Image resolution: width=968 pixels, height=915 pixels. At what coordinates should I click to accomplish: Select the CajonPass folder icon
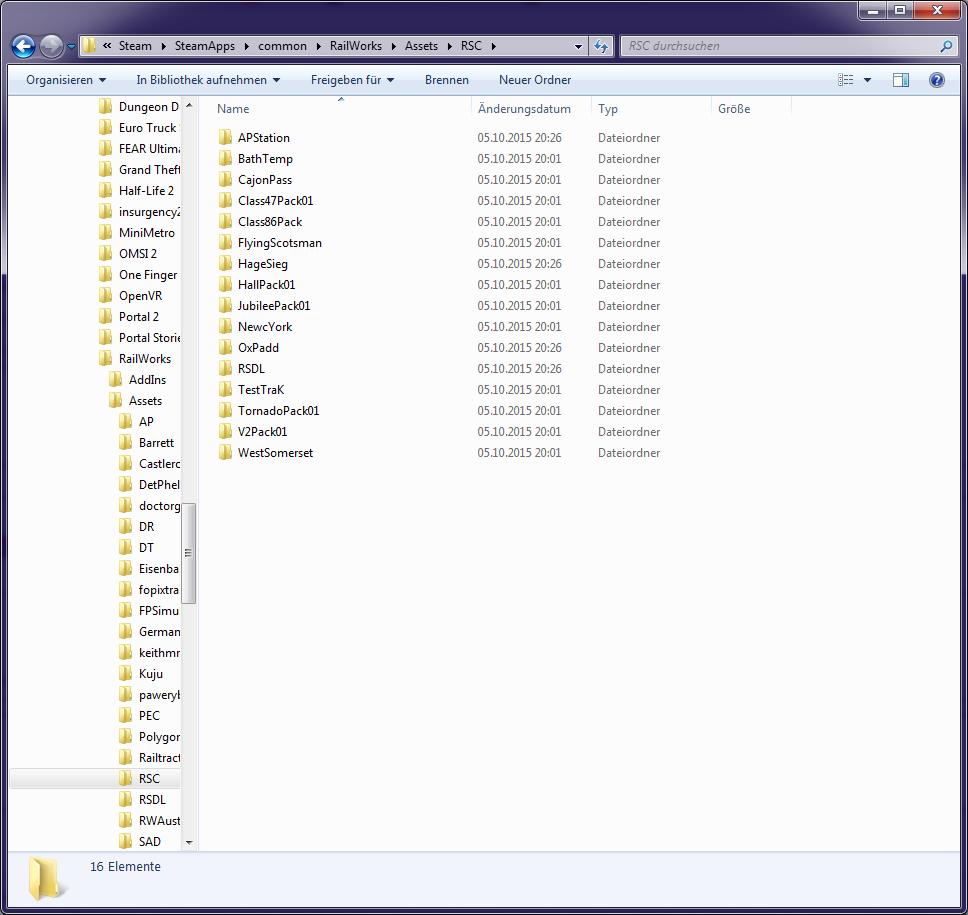tap(225, 180)
